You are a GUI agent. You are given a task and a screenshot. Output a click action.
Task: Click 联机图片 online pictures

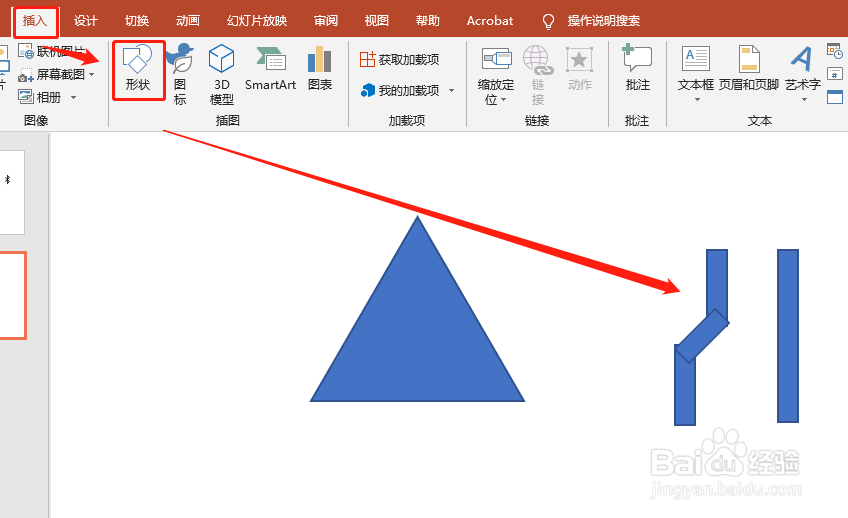point(52,51)
